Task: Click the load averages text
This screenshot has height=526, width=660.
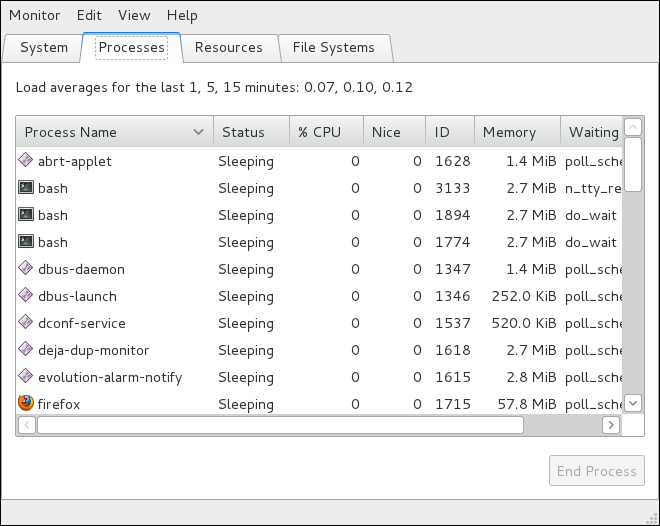Action: click(214, 87)
